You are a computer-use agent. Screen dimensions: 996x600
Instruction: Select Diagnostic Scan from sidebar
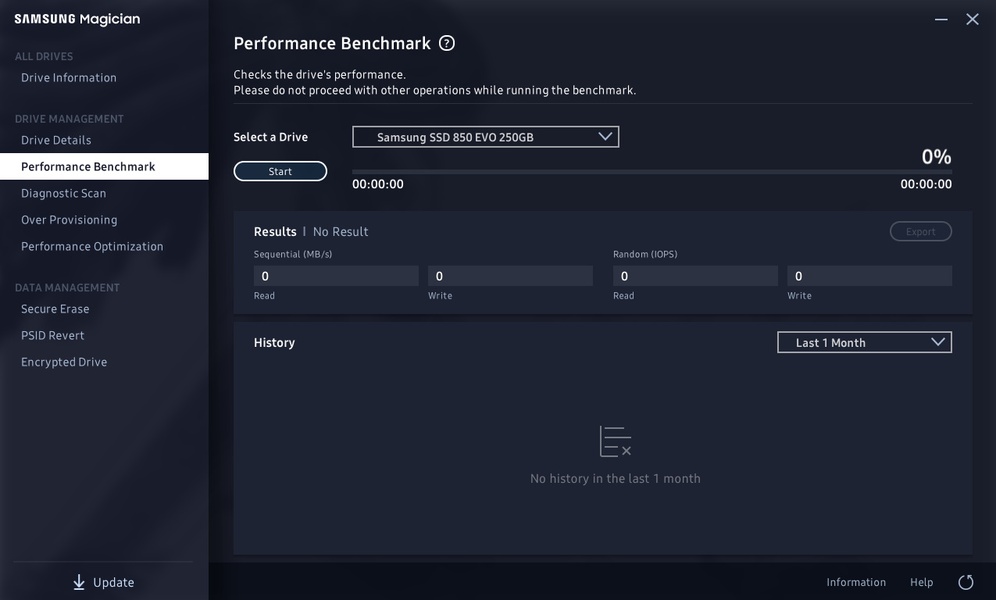coord(63,193)
